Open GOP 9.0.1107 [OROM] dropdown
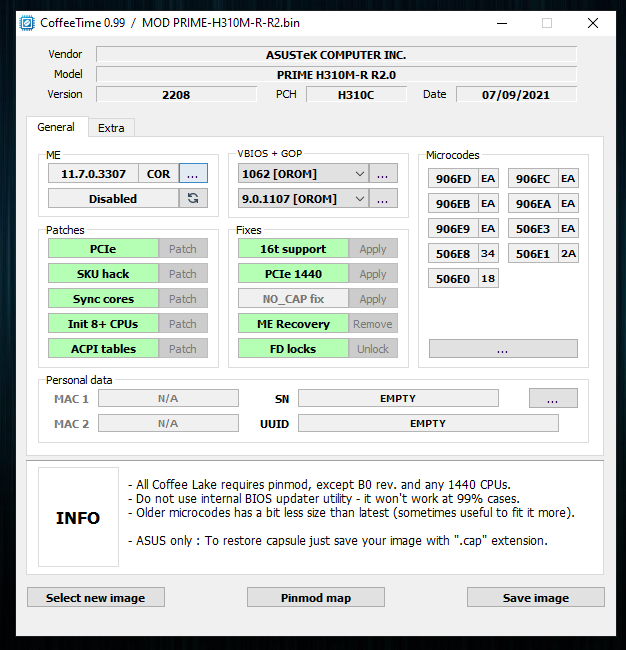The width and height of the screenshot is (626, 650). (303, 199)
